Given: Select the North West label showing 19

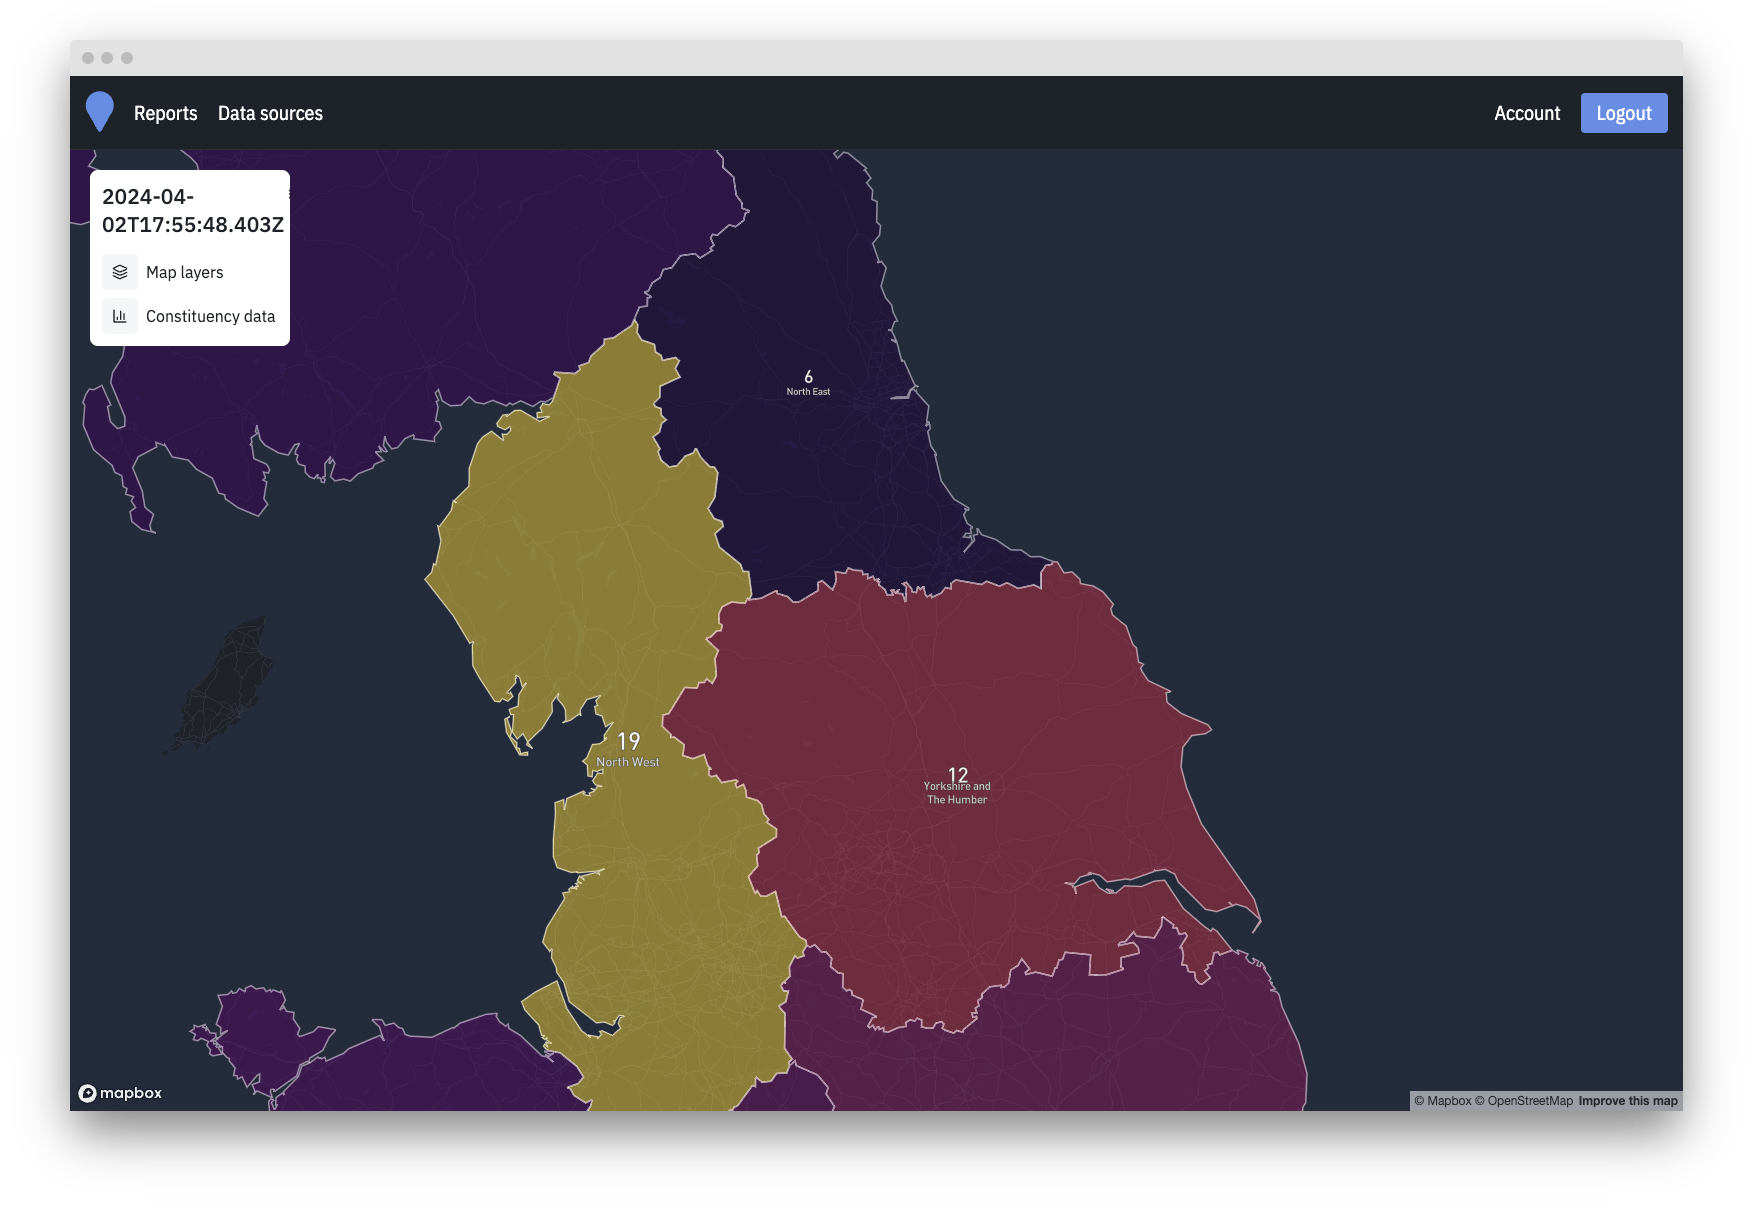Looking at the screenshot, I should pyautogui.click(x=628, y=749).
